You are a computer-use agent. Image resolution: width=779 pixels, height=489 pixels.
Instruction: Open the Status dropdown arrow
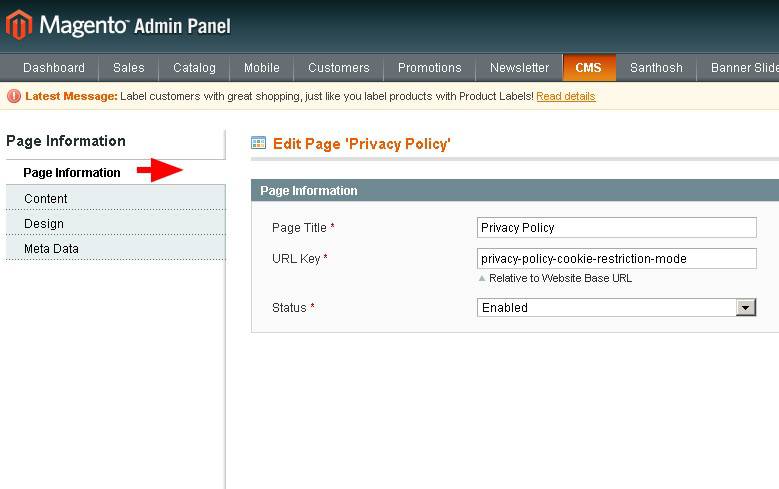(746, 308)
